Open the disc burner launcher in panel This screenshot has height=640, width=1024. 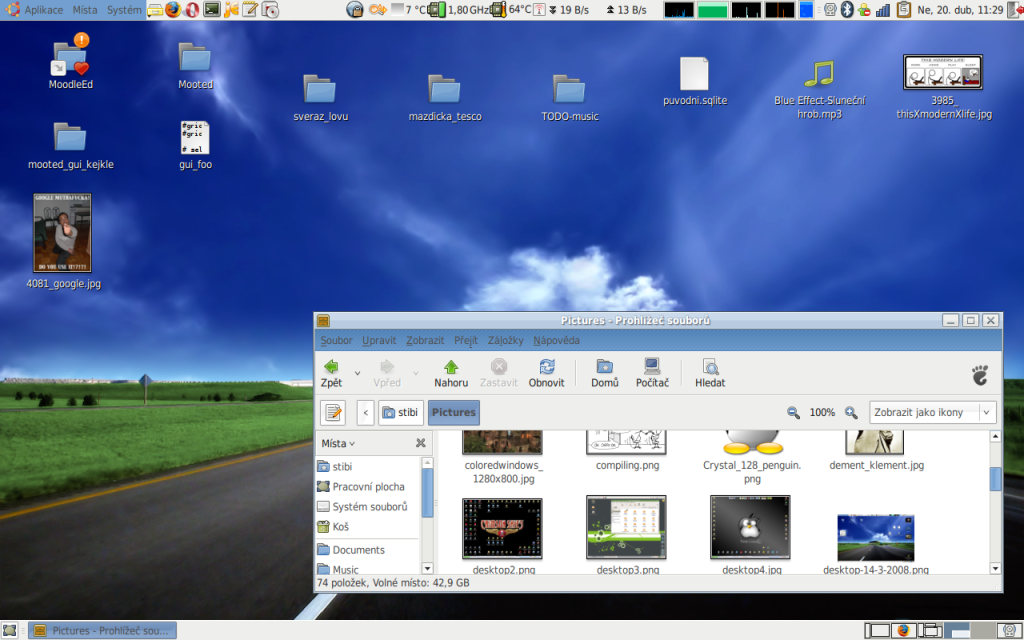coord(270,9)
